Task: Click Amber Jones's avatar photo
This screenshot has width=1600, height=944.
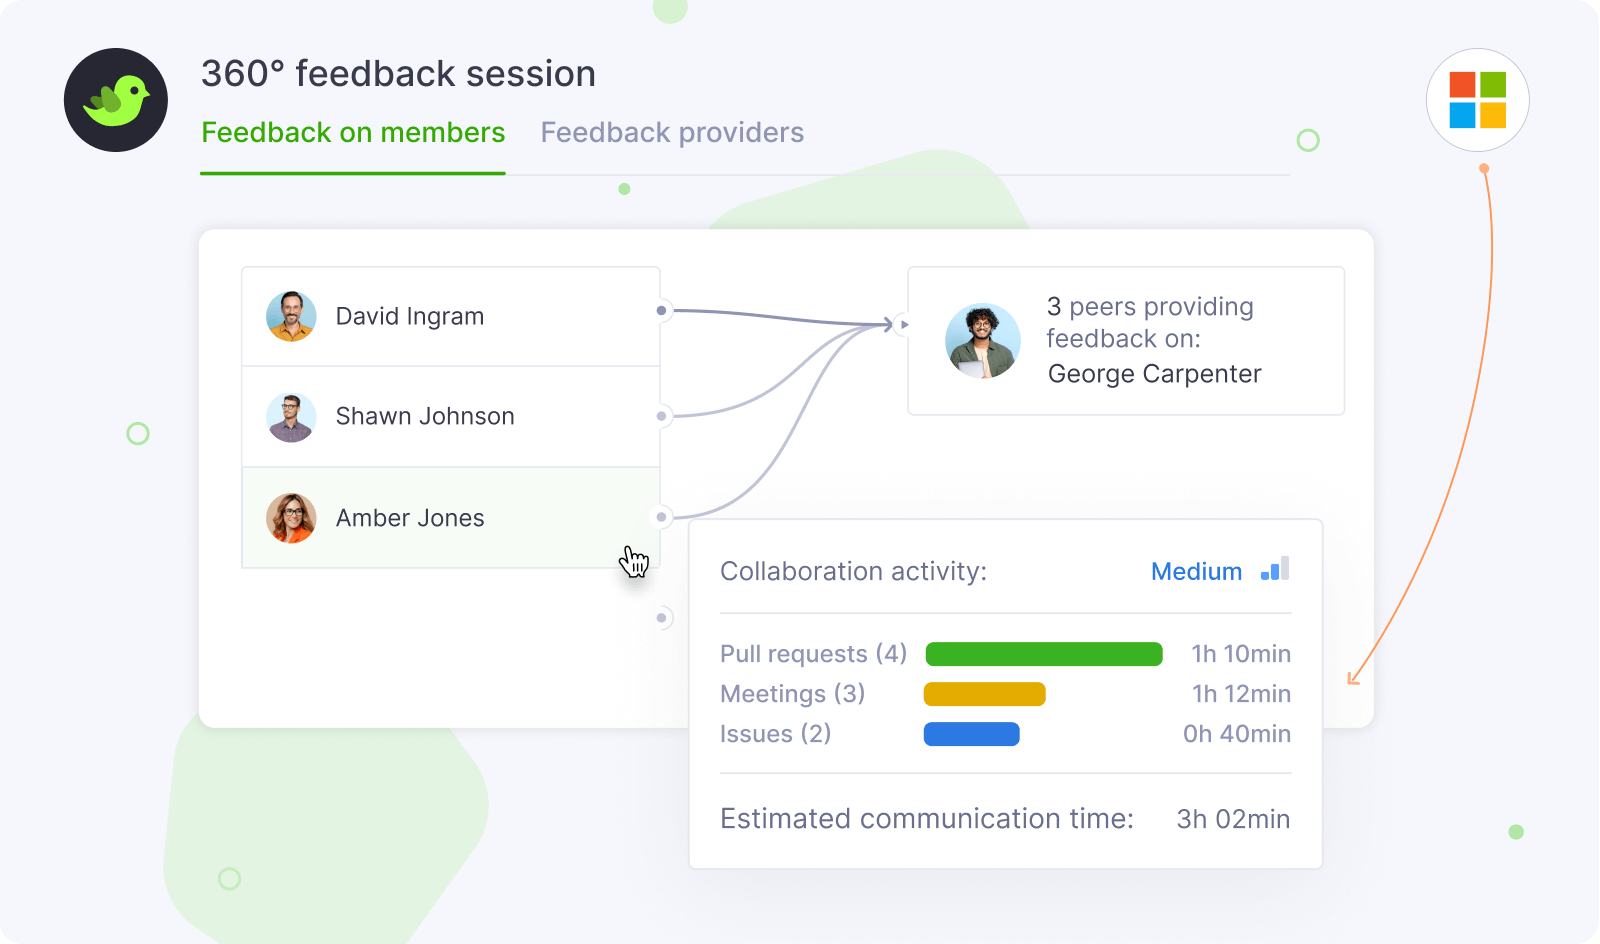Action: tap(291, 518)
